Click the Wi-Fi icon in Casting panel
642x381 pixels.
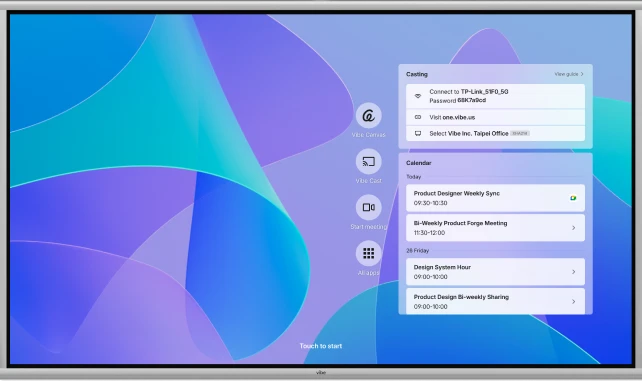point(418,96)
